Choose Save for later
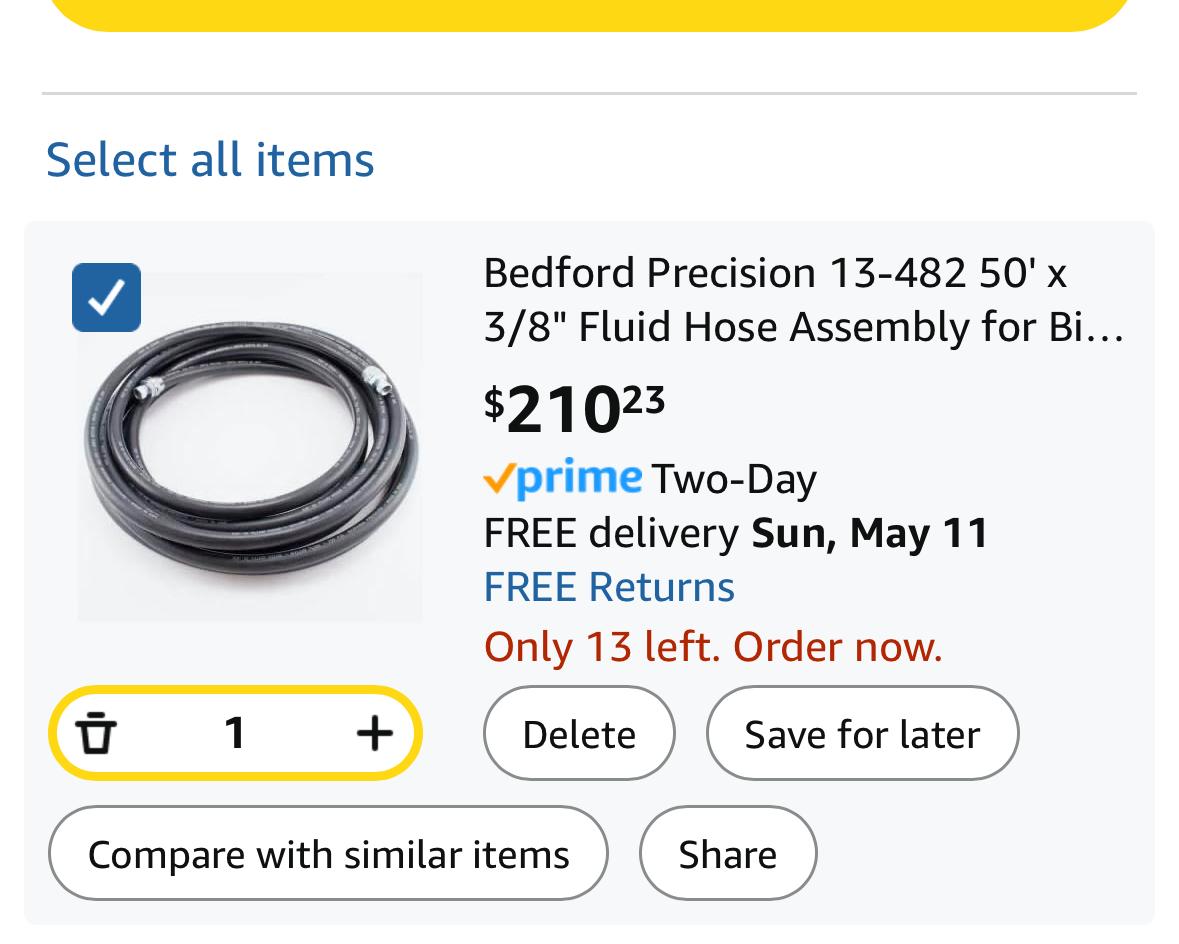The height and width of the screenshot is (944, 1179). tap(862, 734)
